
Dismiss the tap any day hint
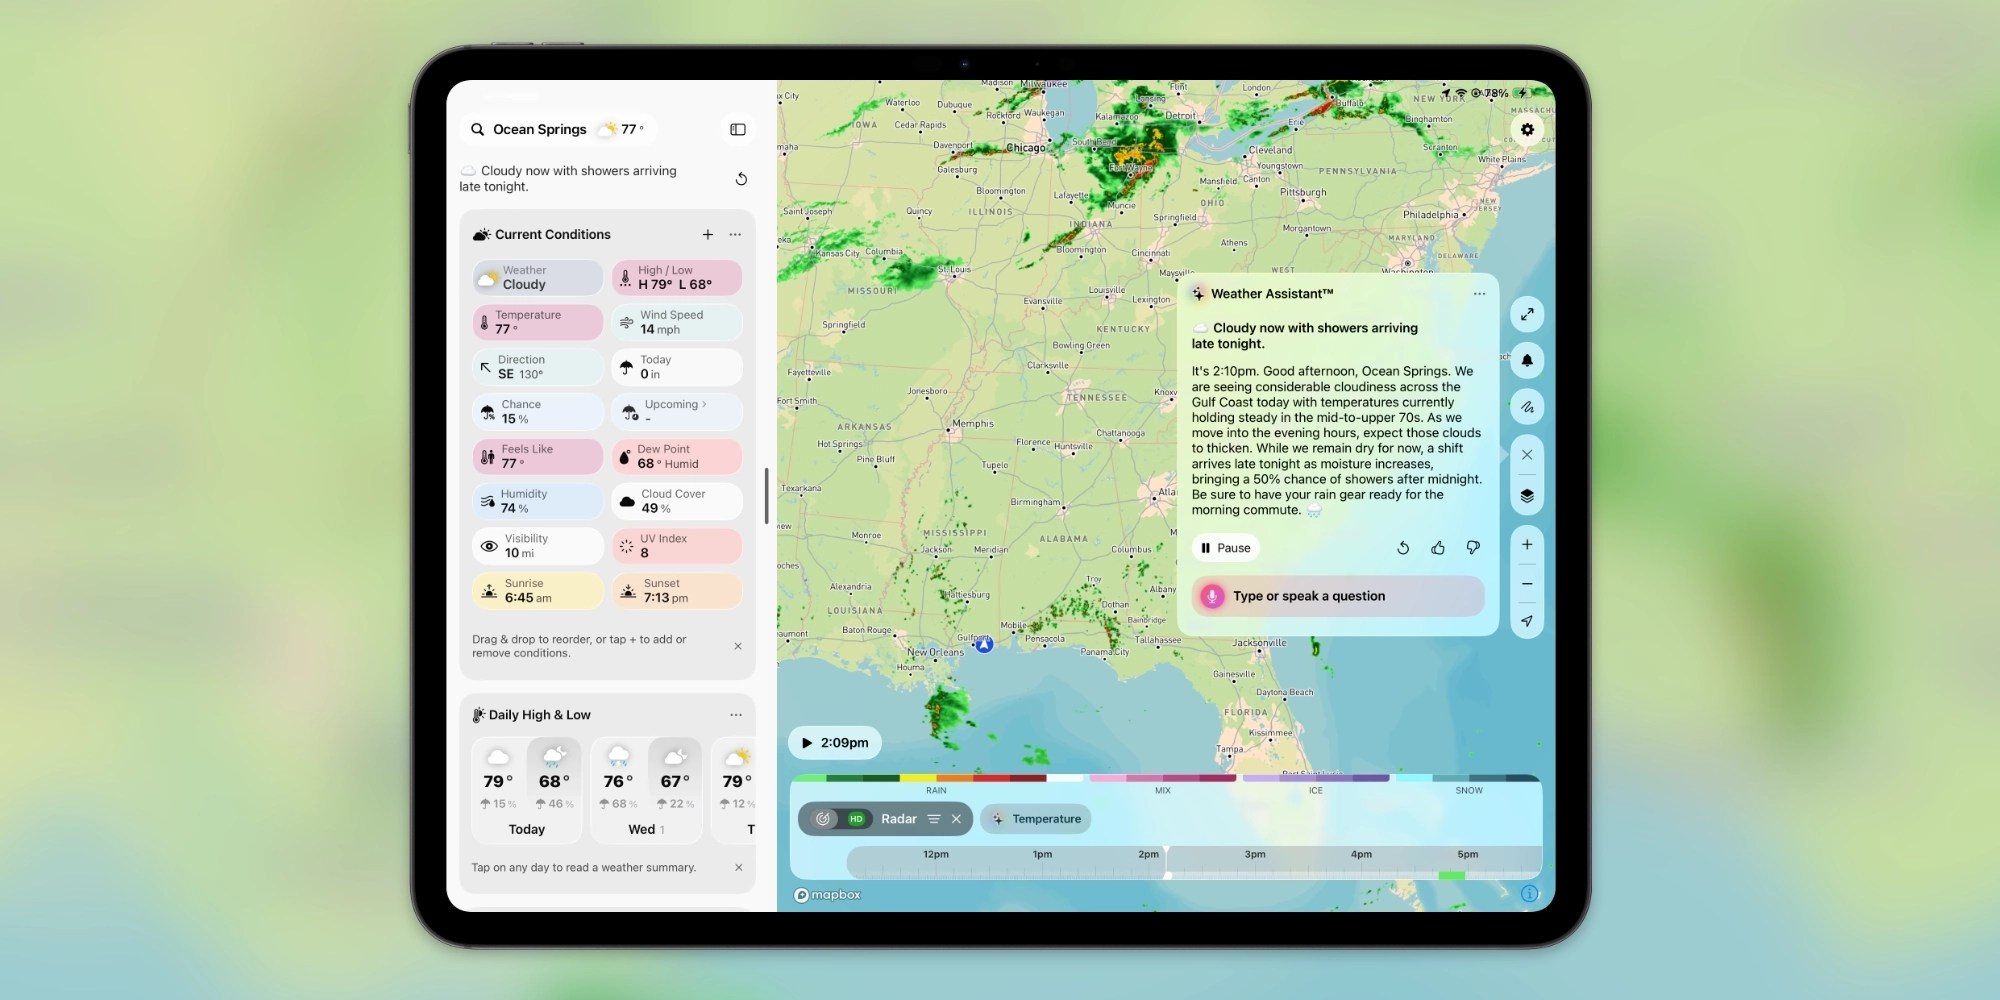point(739,867)
